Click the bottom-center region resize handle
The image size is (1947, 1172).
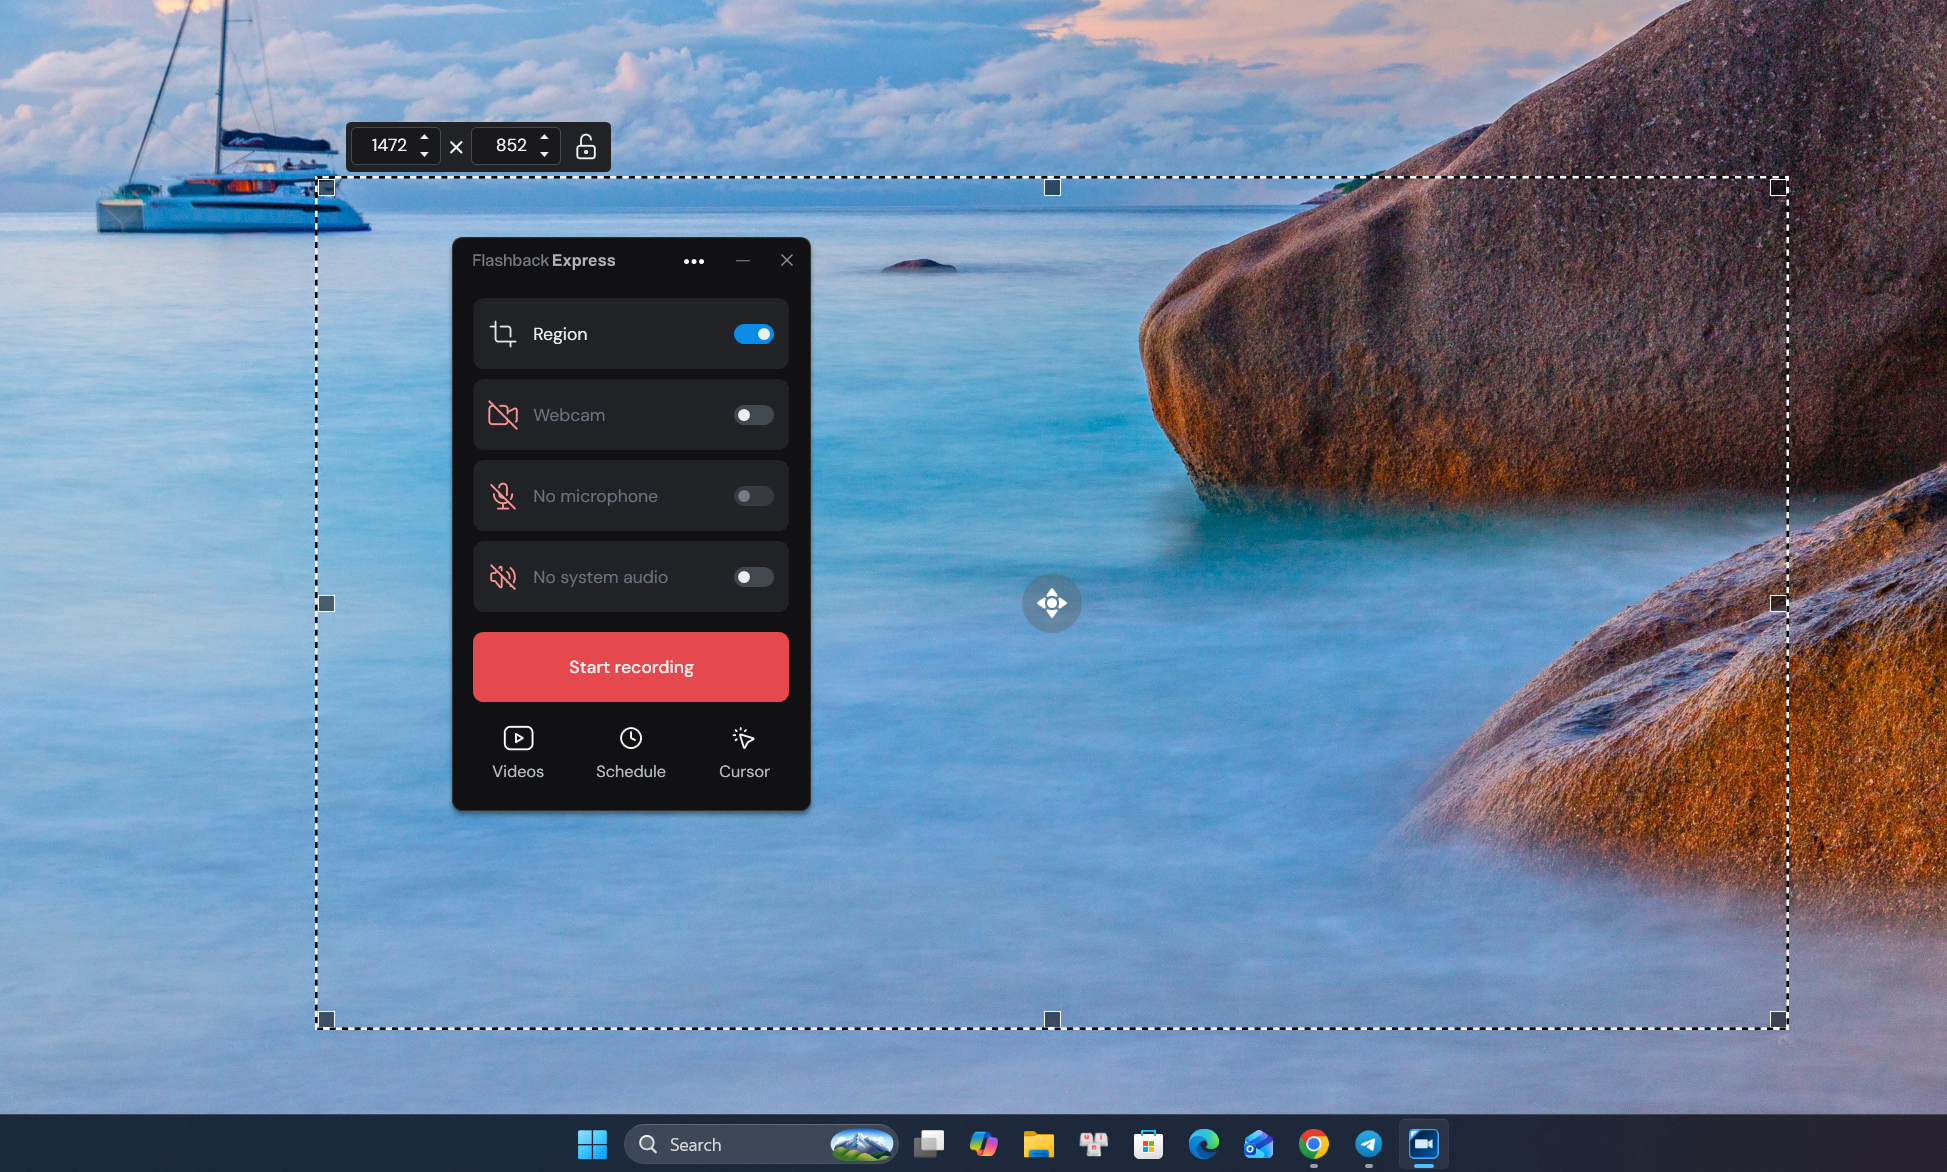(1052, 1019)
